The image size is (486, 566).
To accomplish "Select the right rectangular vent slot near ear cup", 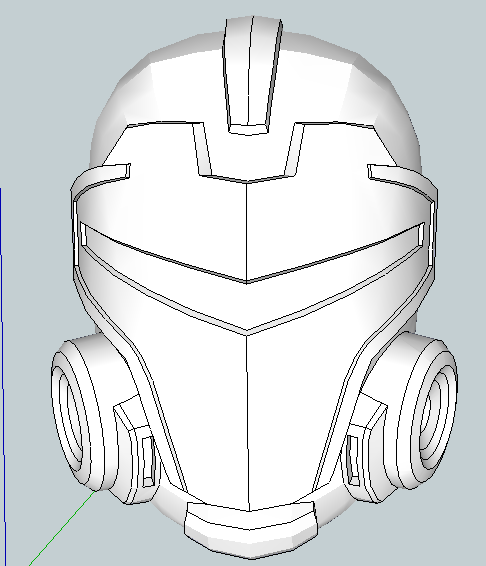I will (x=353, y=460).
